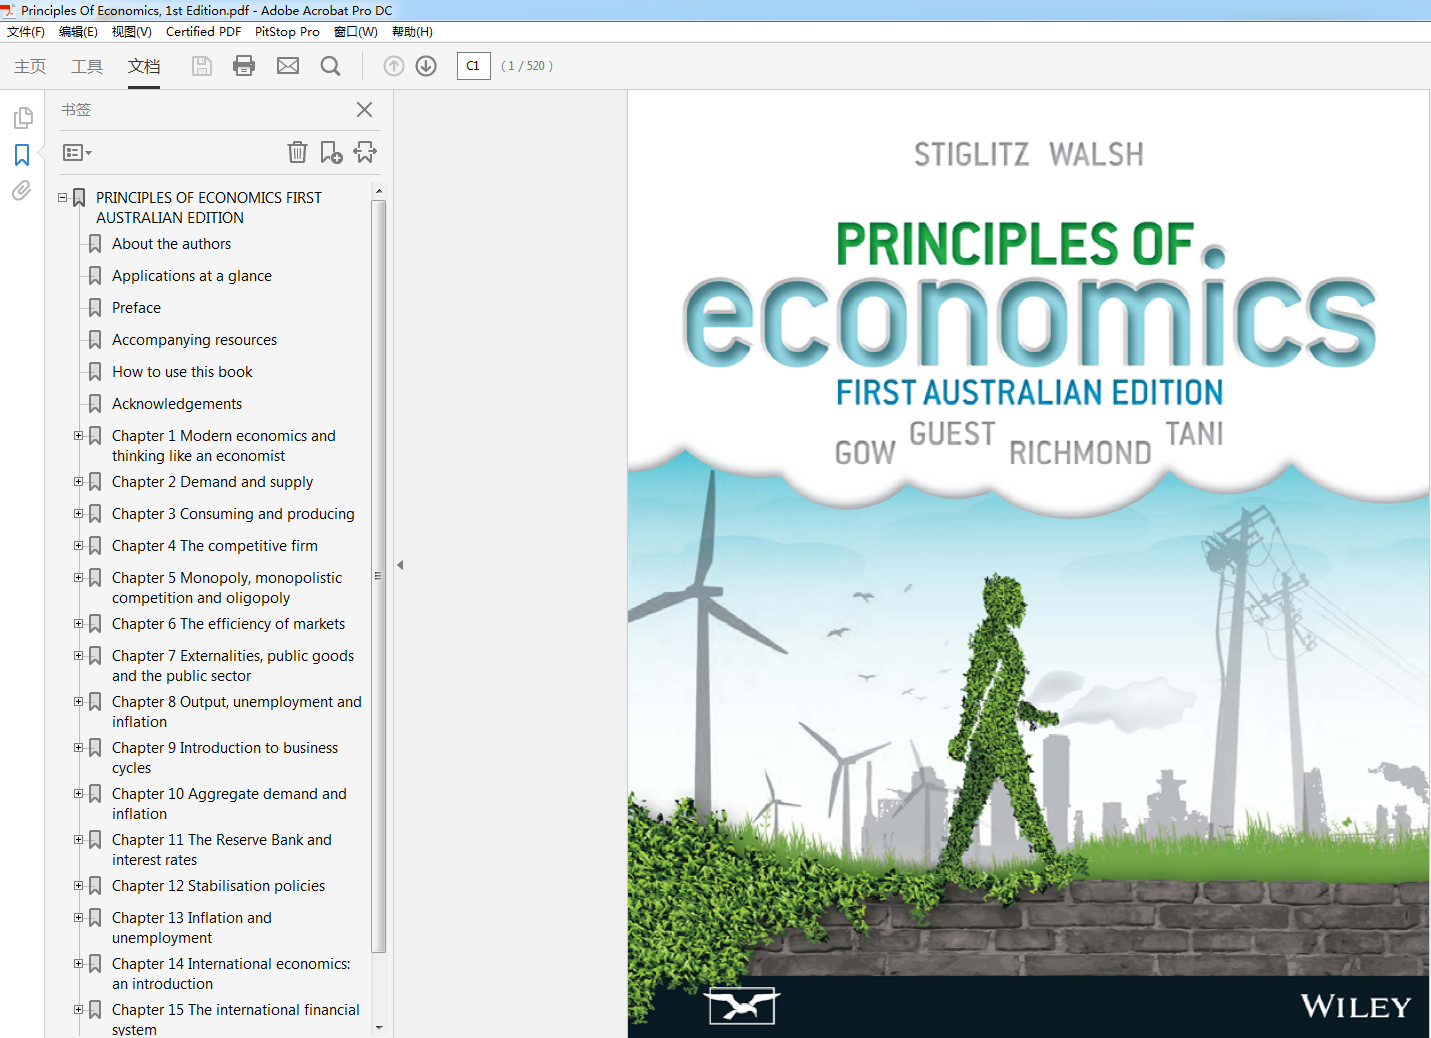Image resolution: width=1431 pixels, height=1038 pixels.
Task: Collapse the root bookmark PRINCIPLES OF ECONOMICS
Action: click(x=62, y=198)
